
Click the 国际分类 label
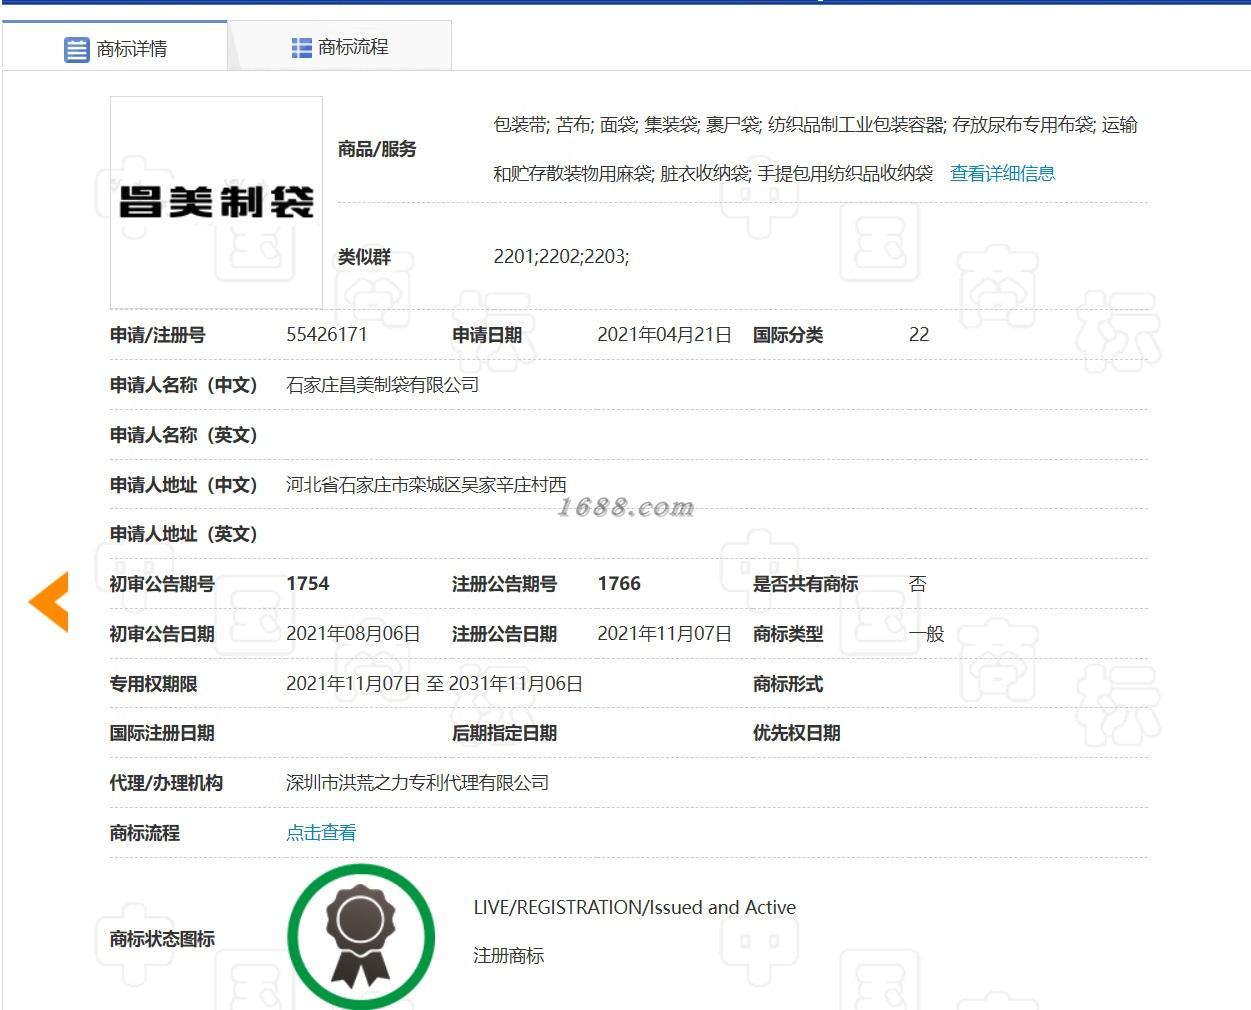click(x=787, y=335)
